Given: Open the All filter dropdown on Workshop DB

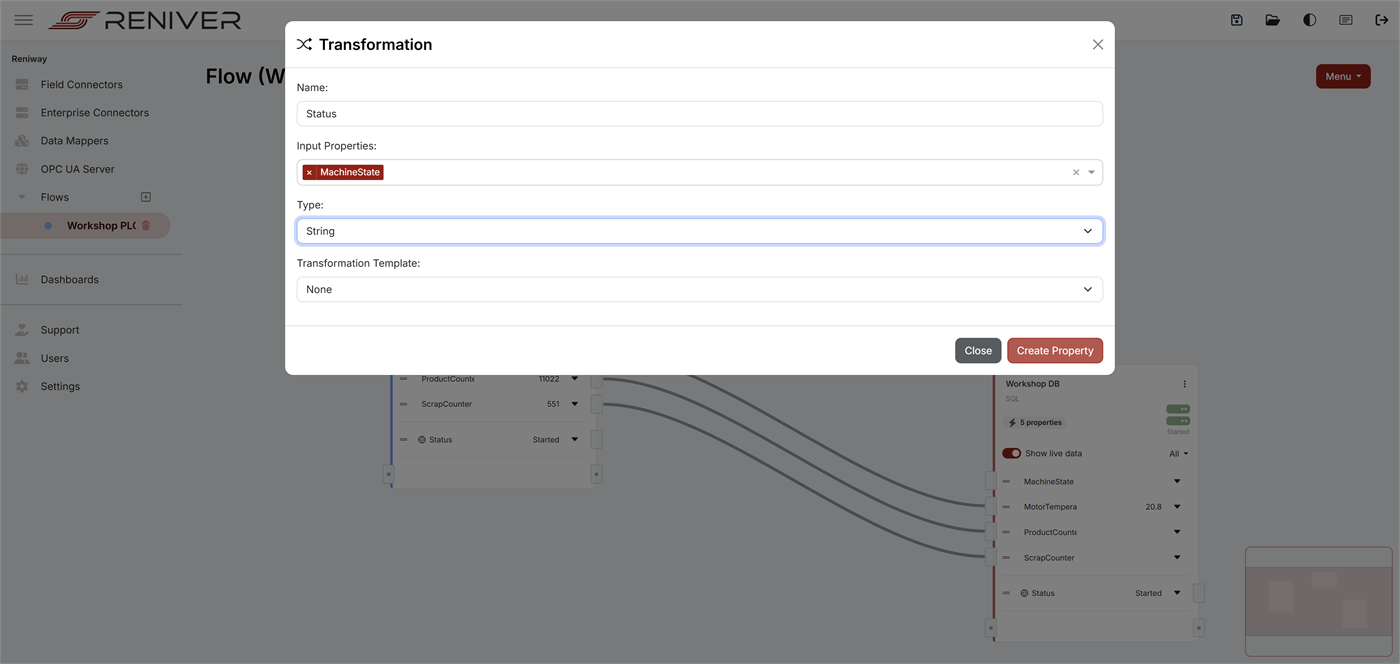Looking at the screenshot, I should (1176, 453).
